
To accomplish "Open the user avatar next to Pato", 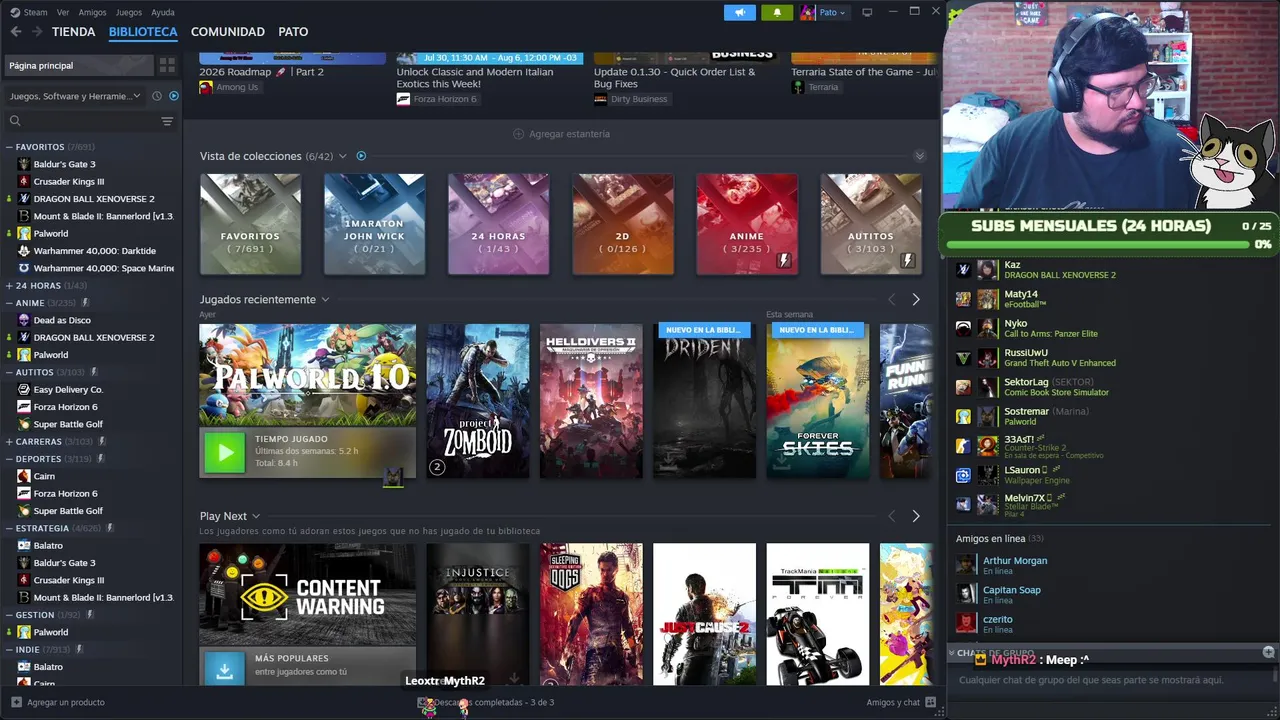I will tap(808, 12).
